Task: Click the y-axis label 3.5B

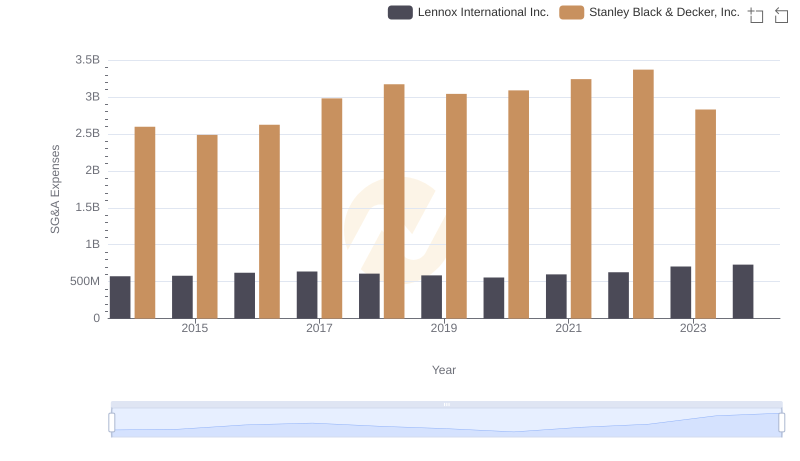Action: pyautogui.click(x=87, y=60)
